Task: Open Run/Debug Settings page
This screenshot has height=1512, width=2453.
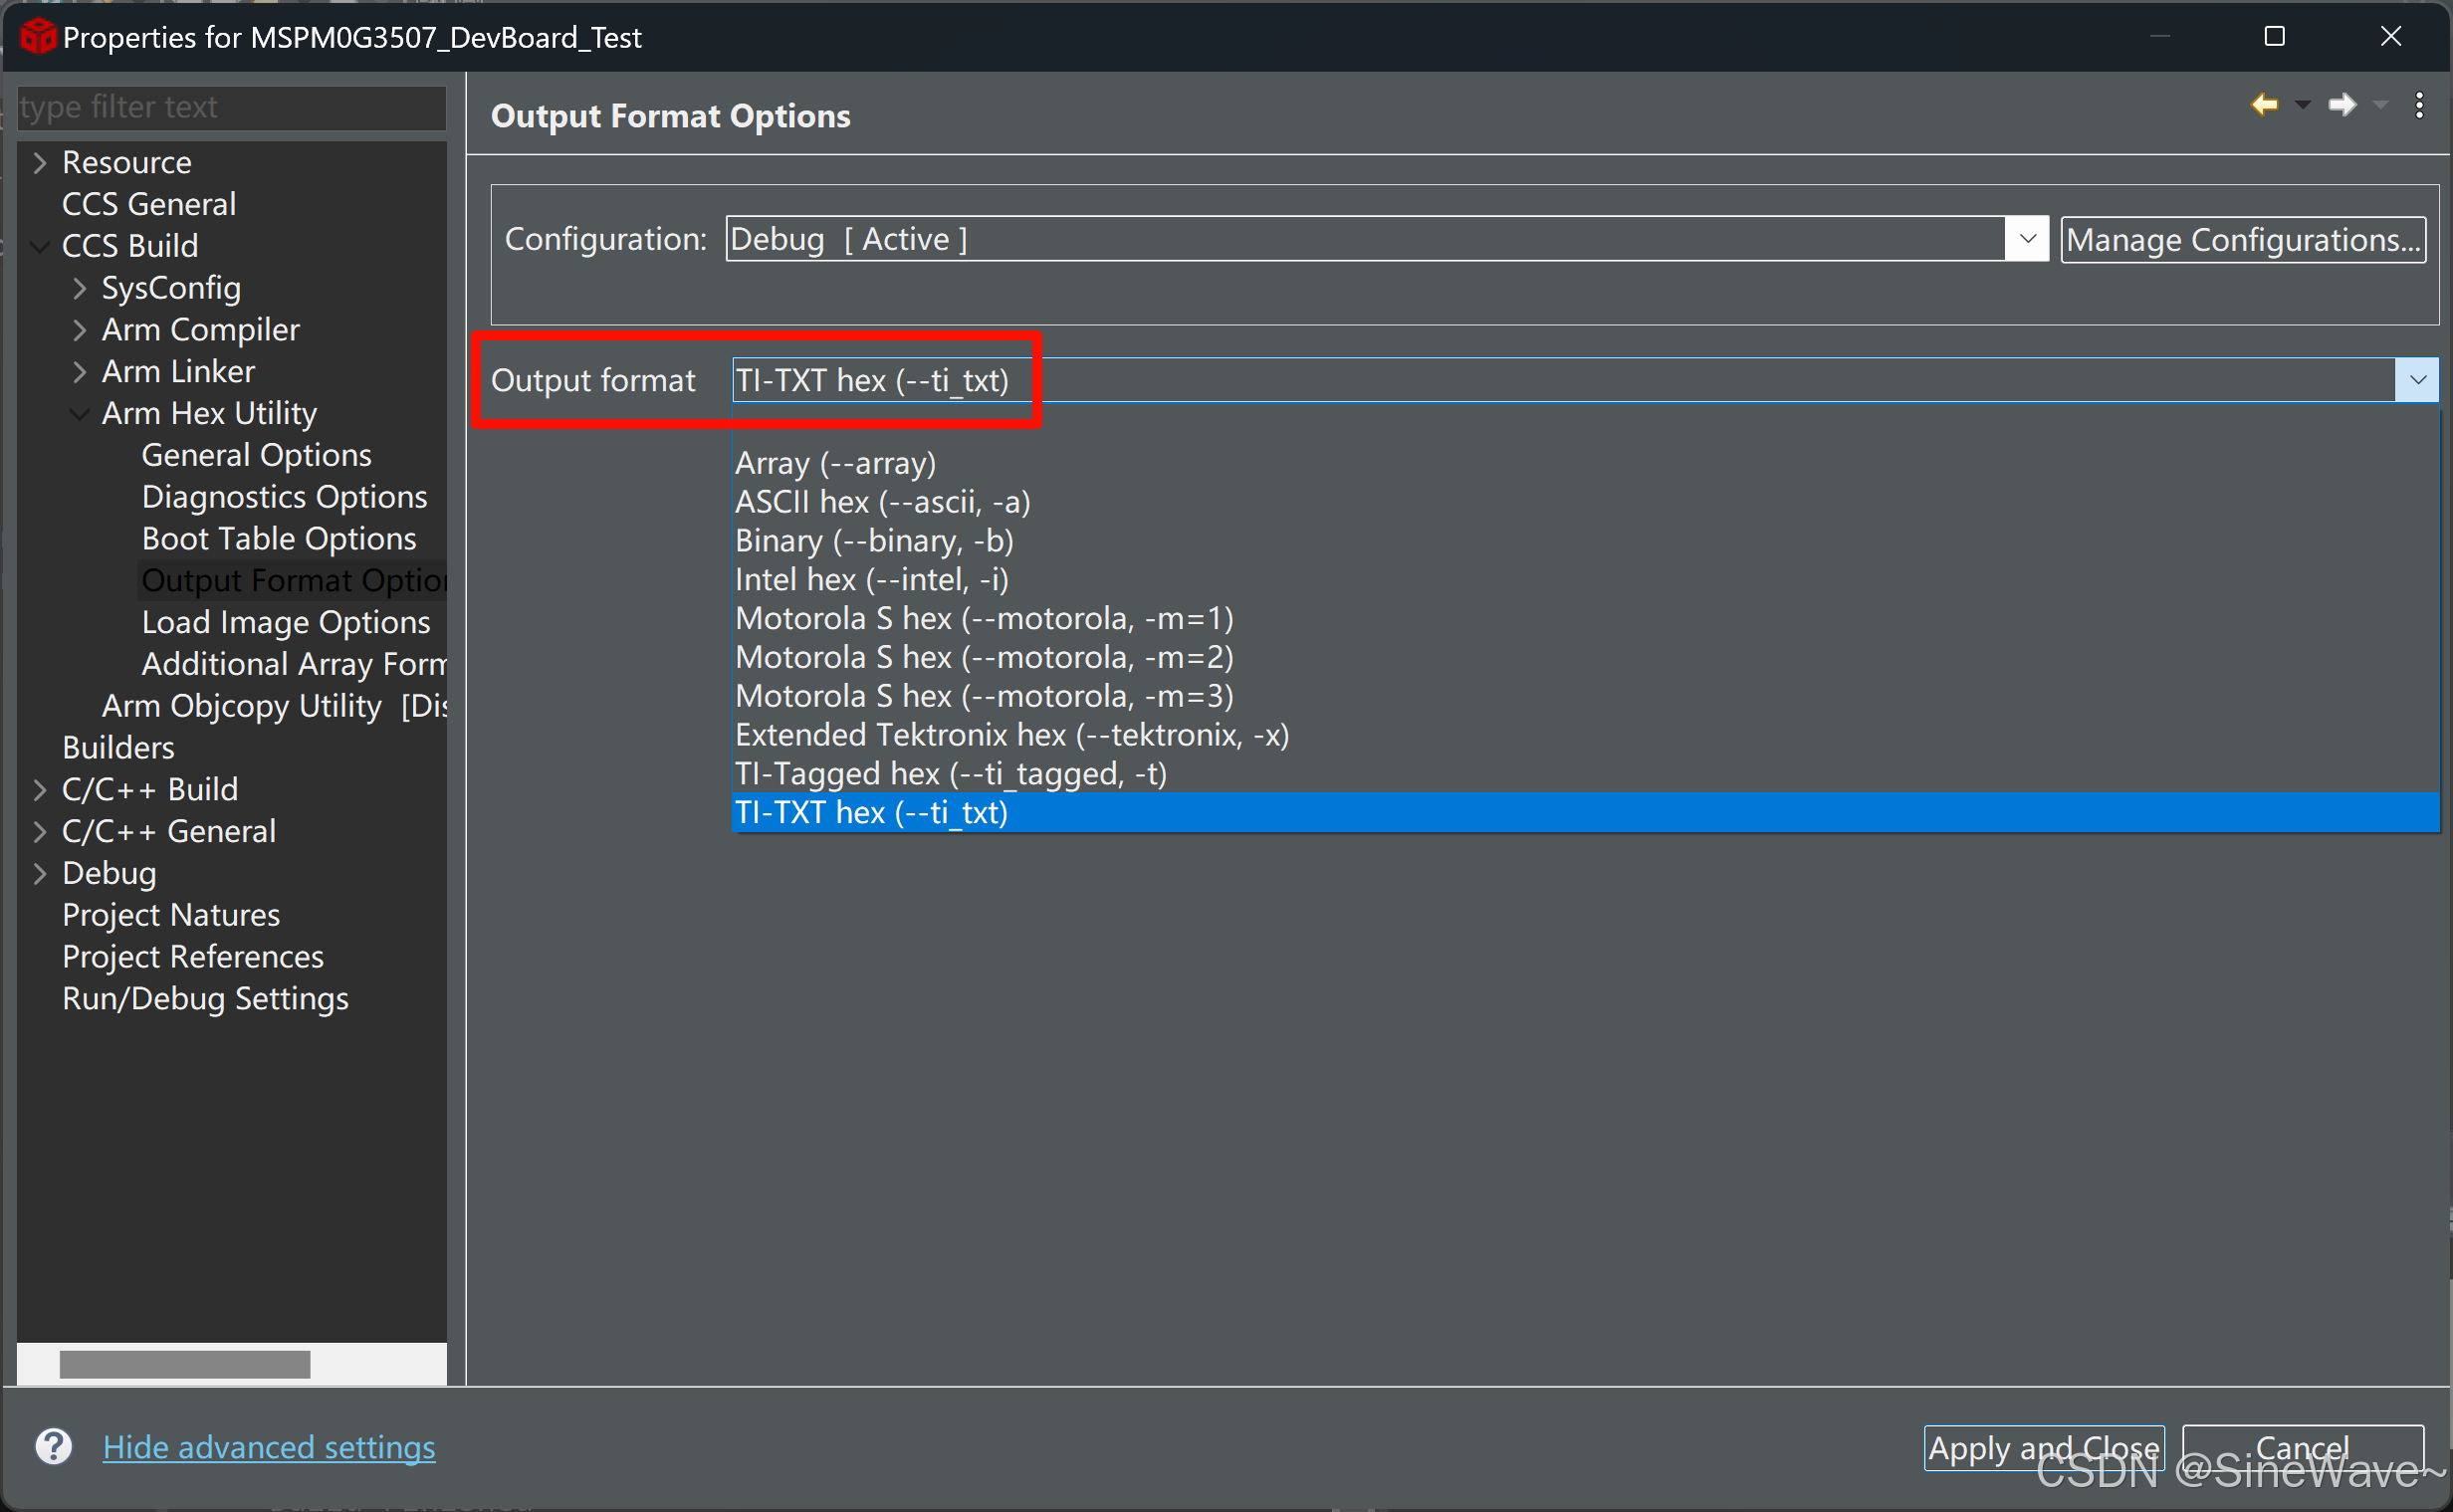Action: click(205, 999)
